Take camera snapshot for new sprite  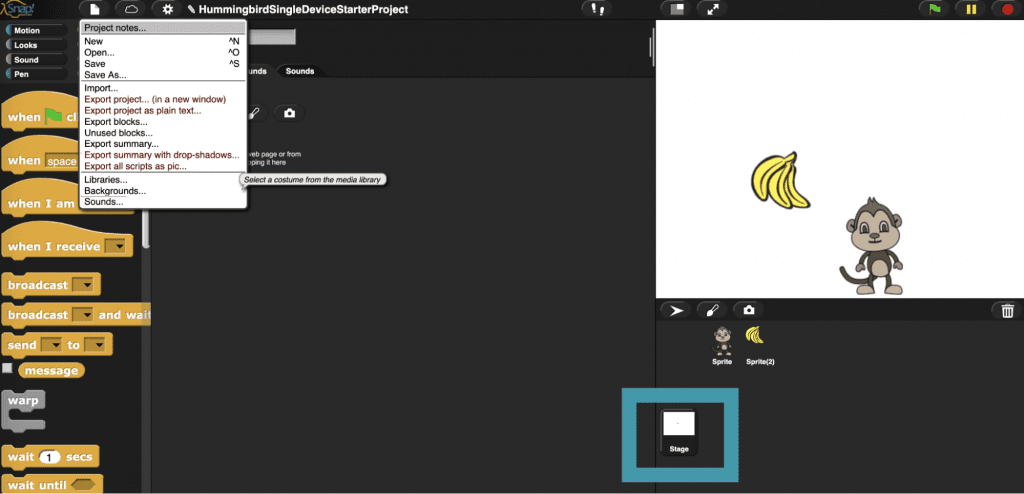pyautogui.click(x=746, y=311)
